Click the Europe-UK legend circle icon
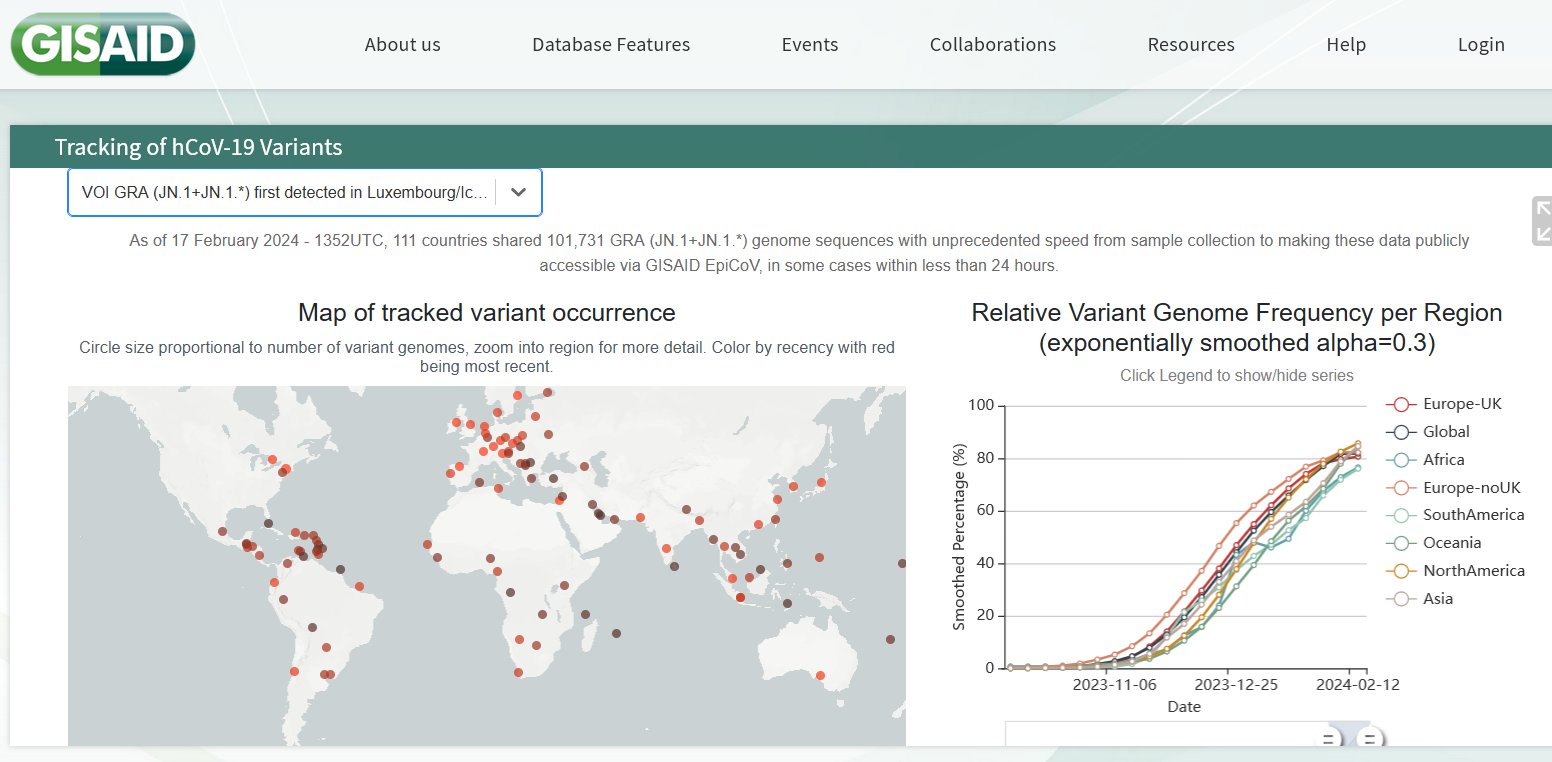 pos(1401,404)
